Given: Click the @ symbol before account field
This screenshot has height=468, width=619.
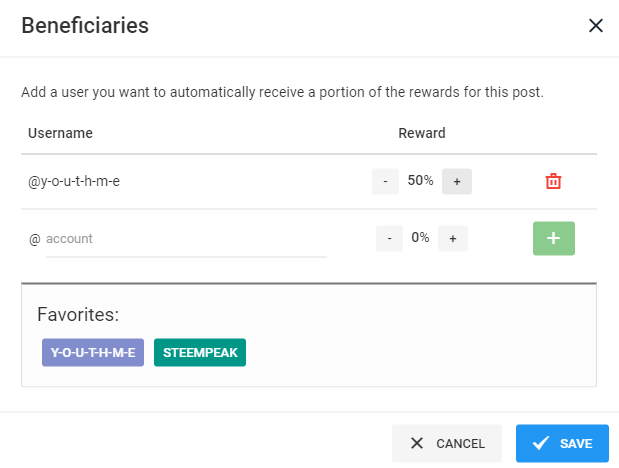Looking at the screenshot, I should (35, 239).
